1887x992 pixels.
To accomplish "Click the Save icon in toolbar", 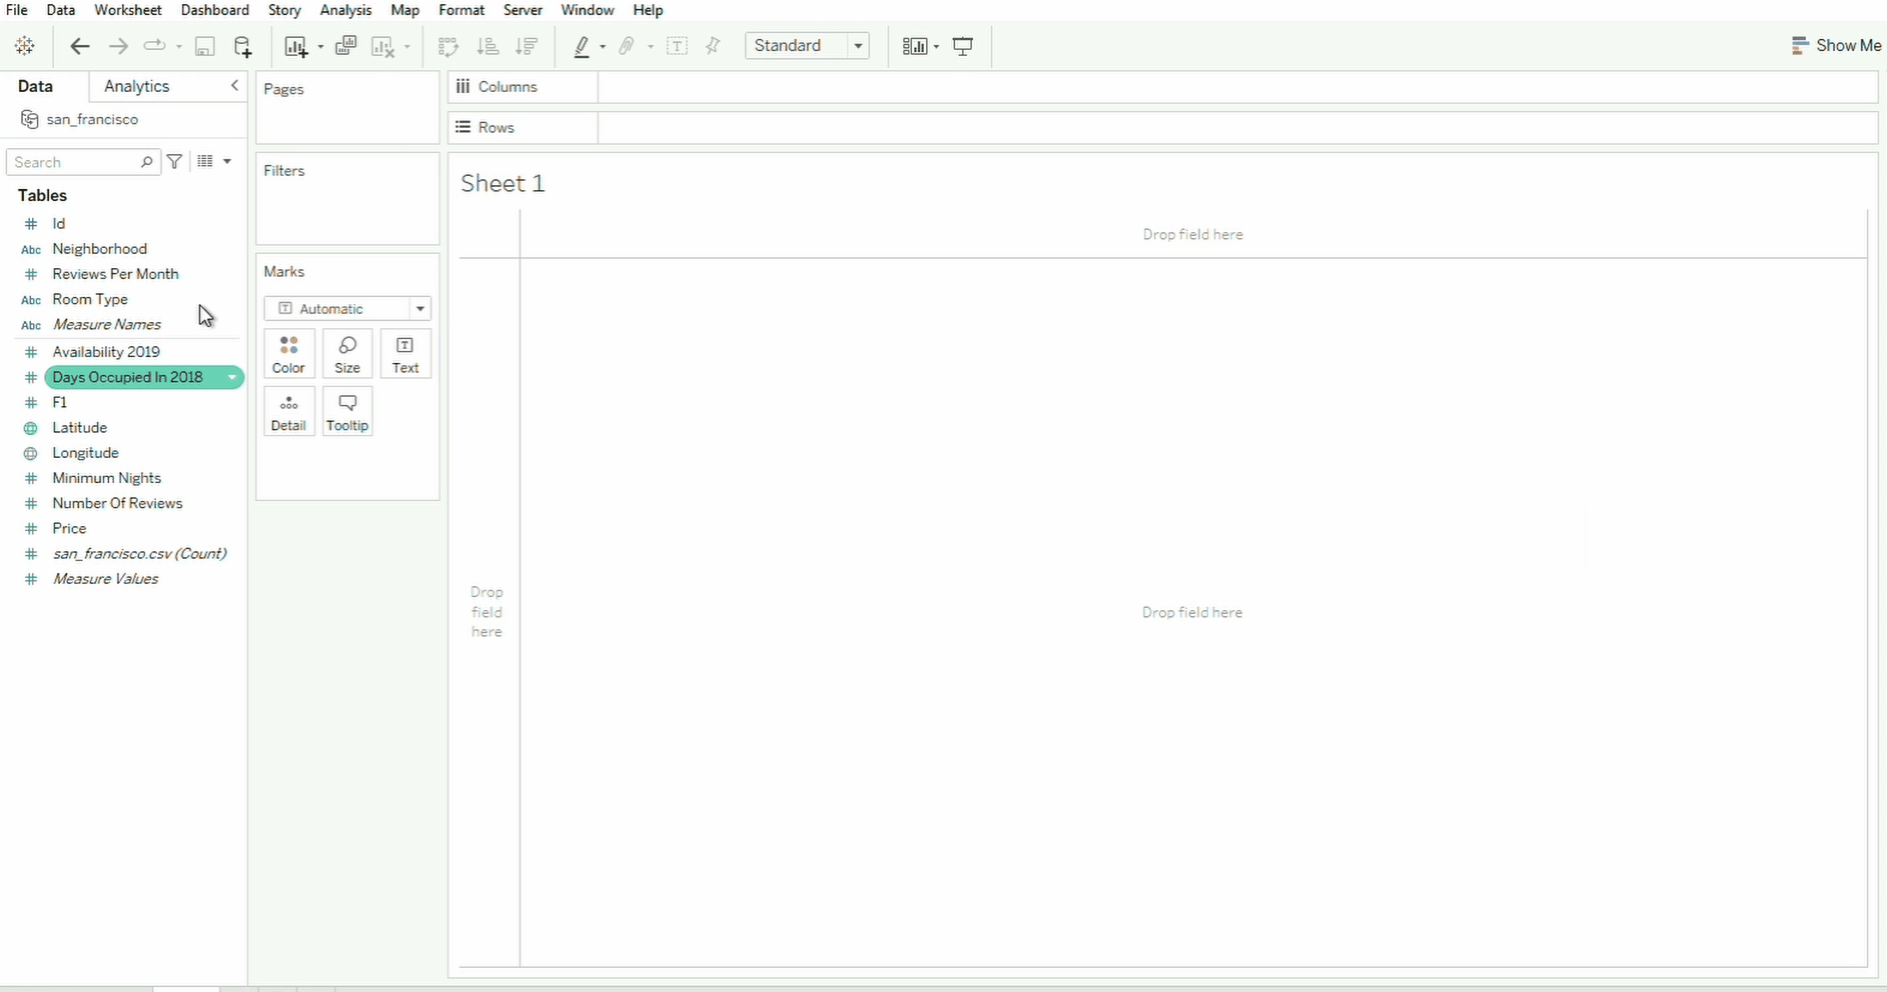I will point(204,46).
